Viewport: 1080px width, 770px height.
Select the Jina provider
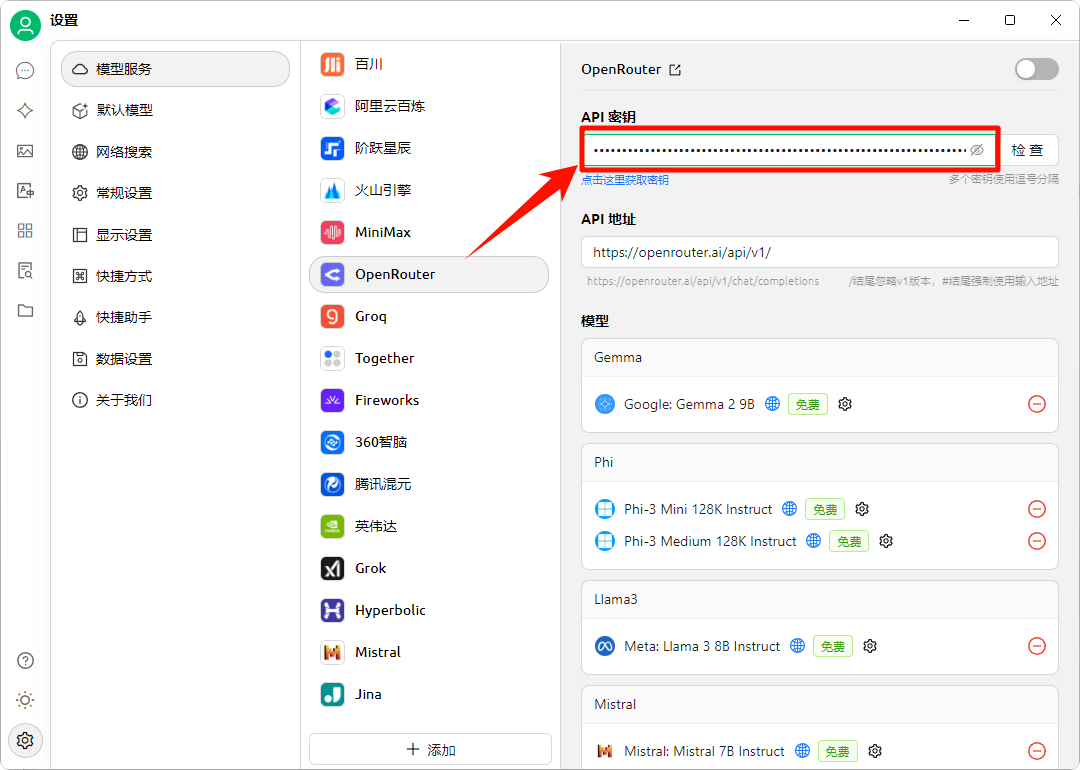(429, 694)
